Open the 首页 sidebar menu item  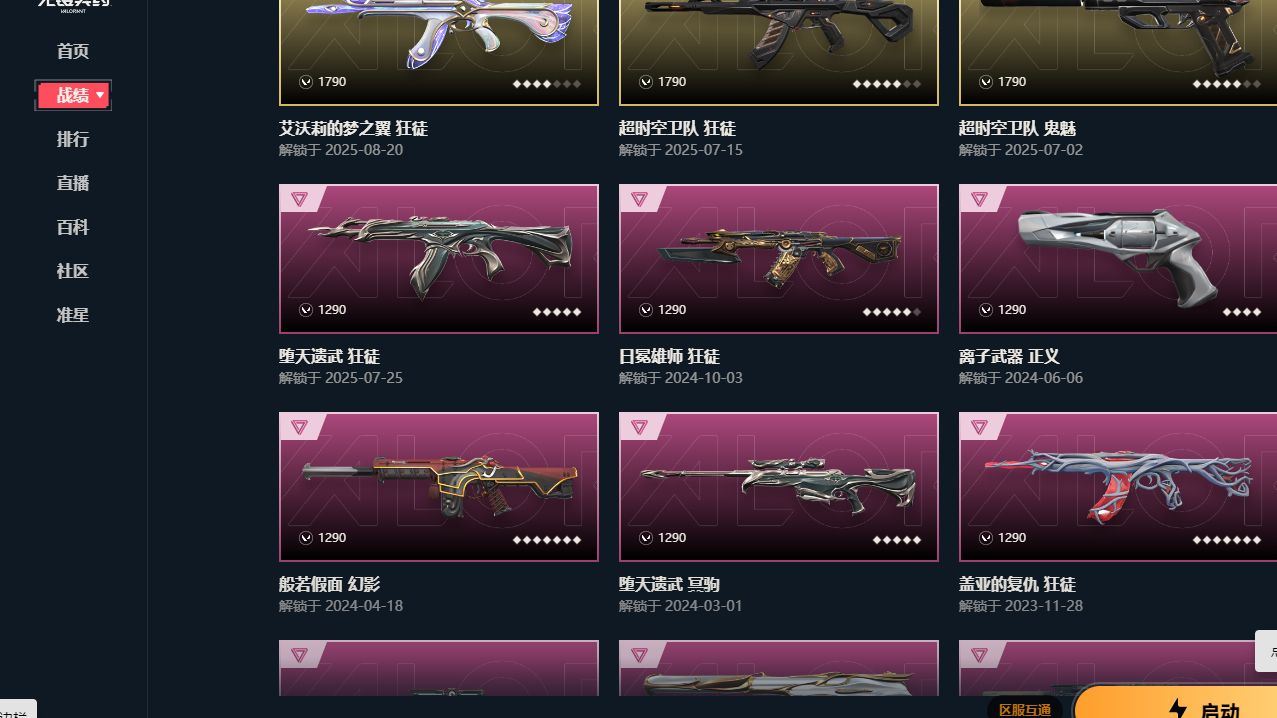(73, 51)
